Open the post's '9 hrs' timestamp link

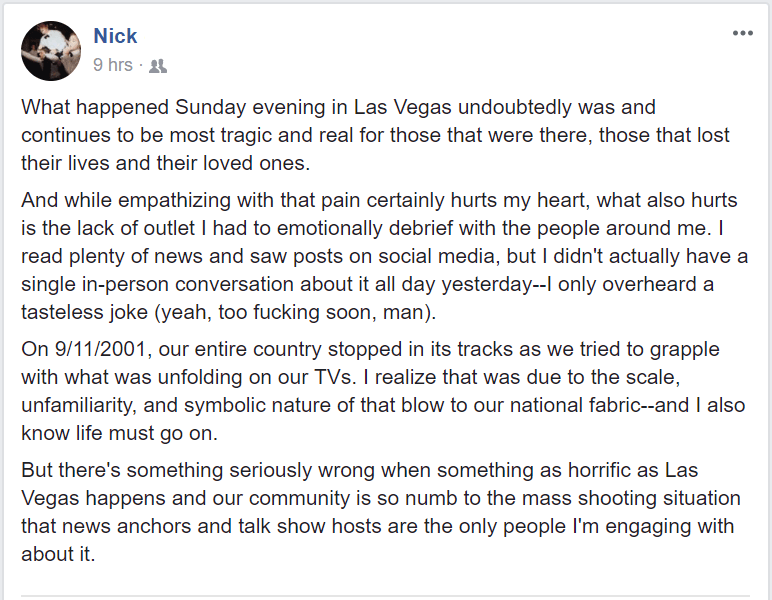click(x=113, y=65)
